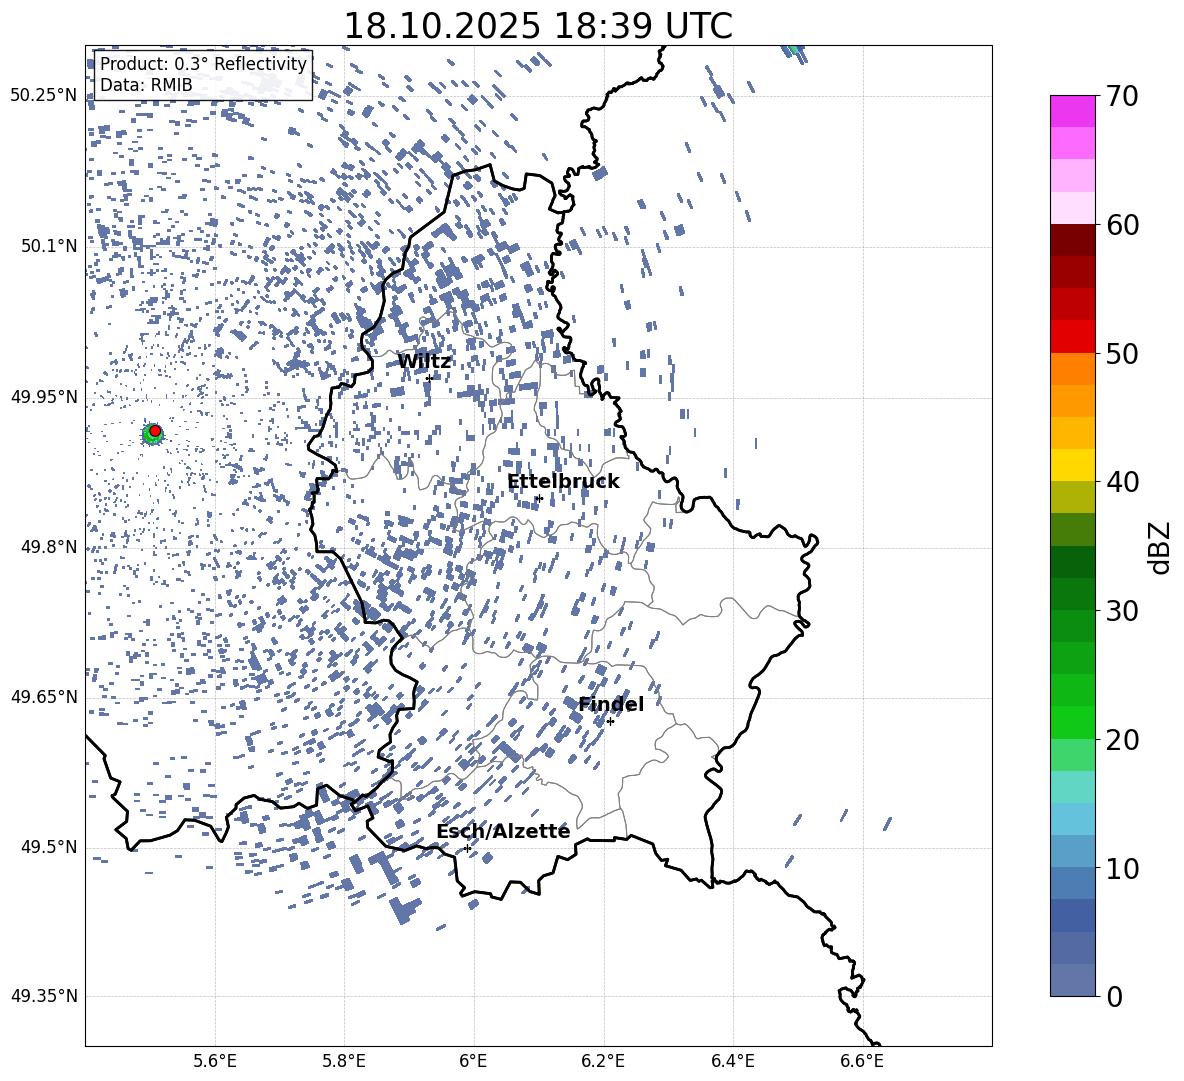The width and height of the screenshot is (1184, 1081).
Task: Click the yellow swatch just above 40 dBZ
Action: point(1072,465)
